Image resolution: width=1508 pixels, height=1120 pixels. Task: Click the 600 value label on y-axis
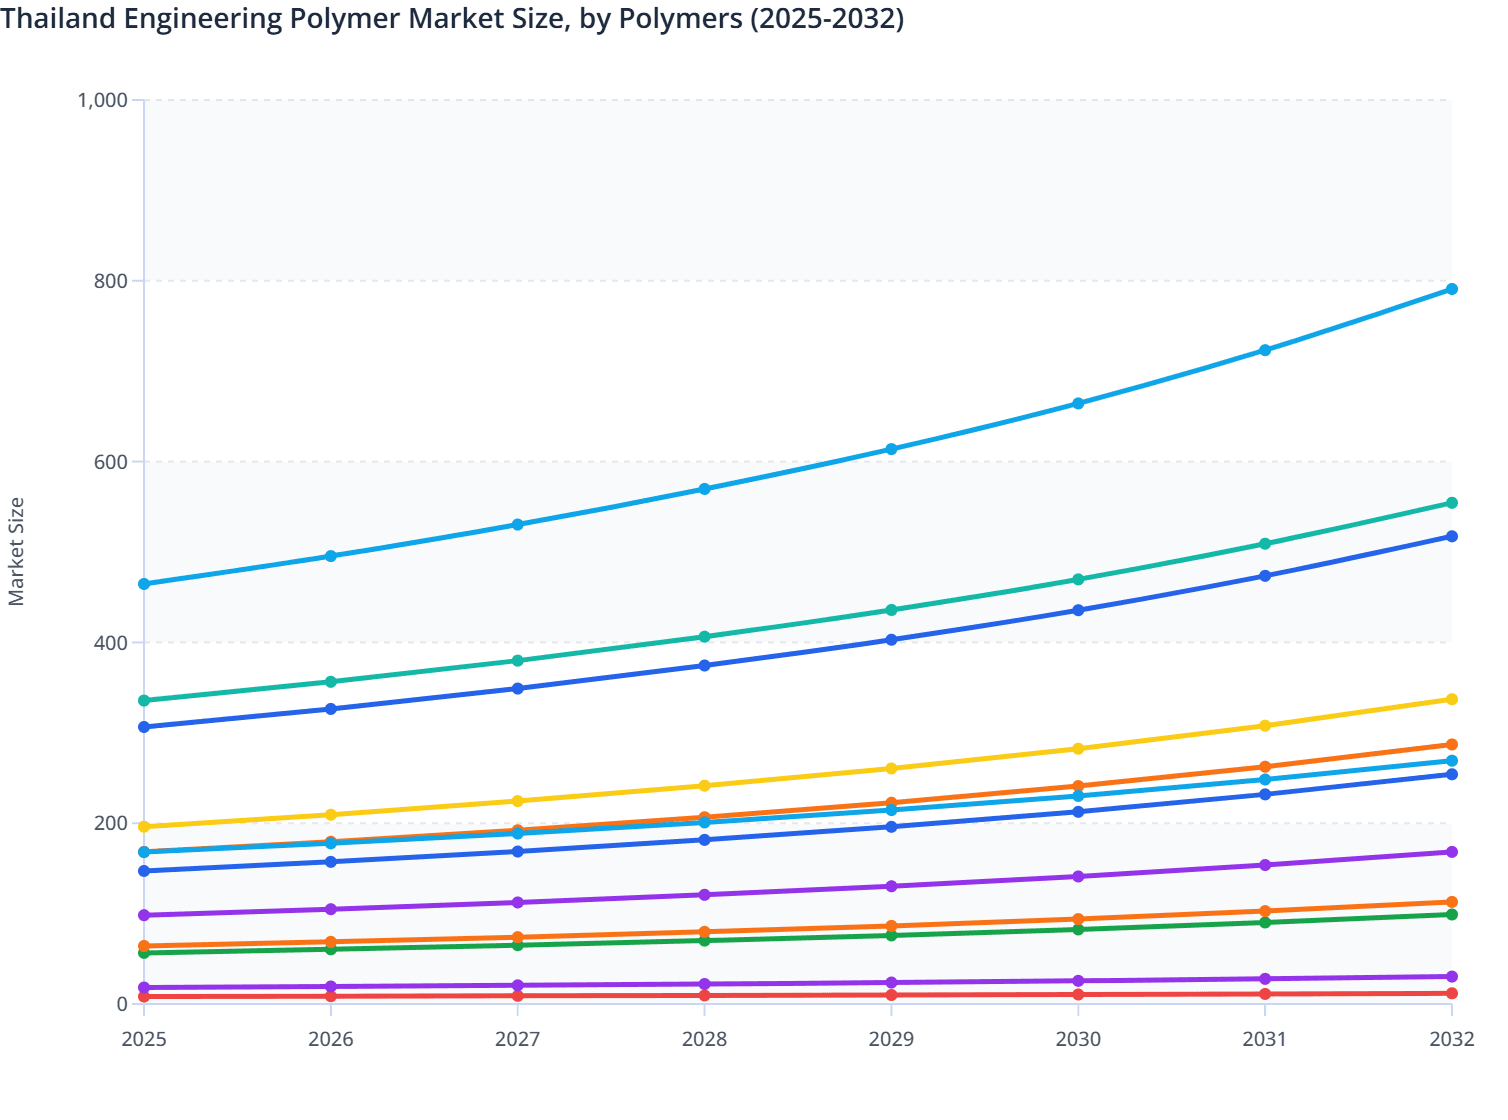pos(112,461)
